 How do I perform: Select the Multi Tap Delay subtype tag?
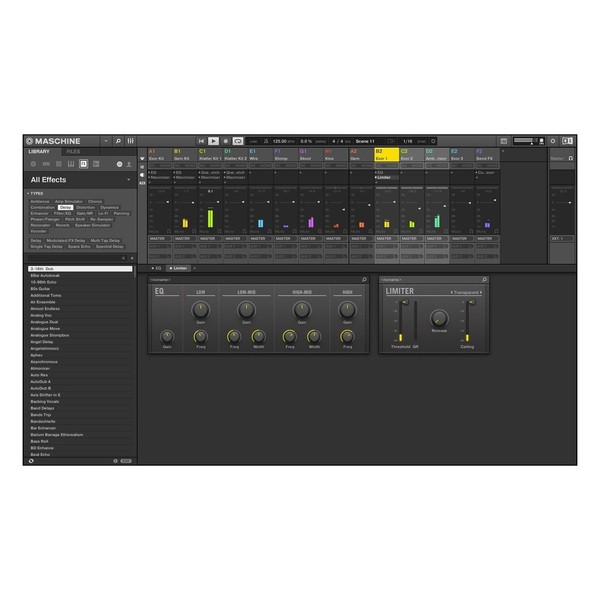coord(105,241)
